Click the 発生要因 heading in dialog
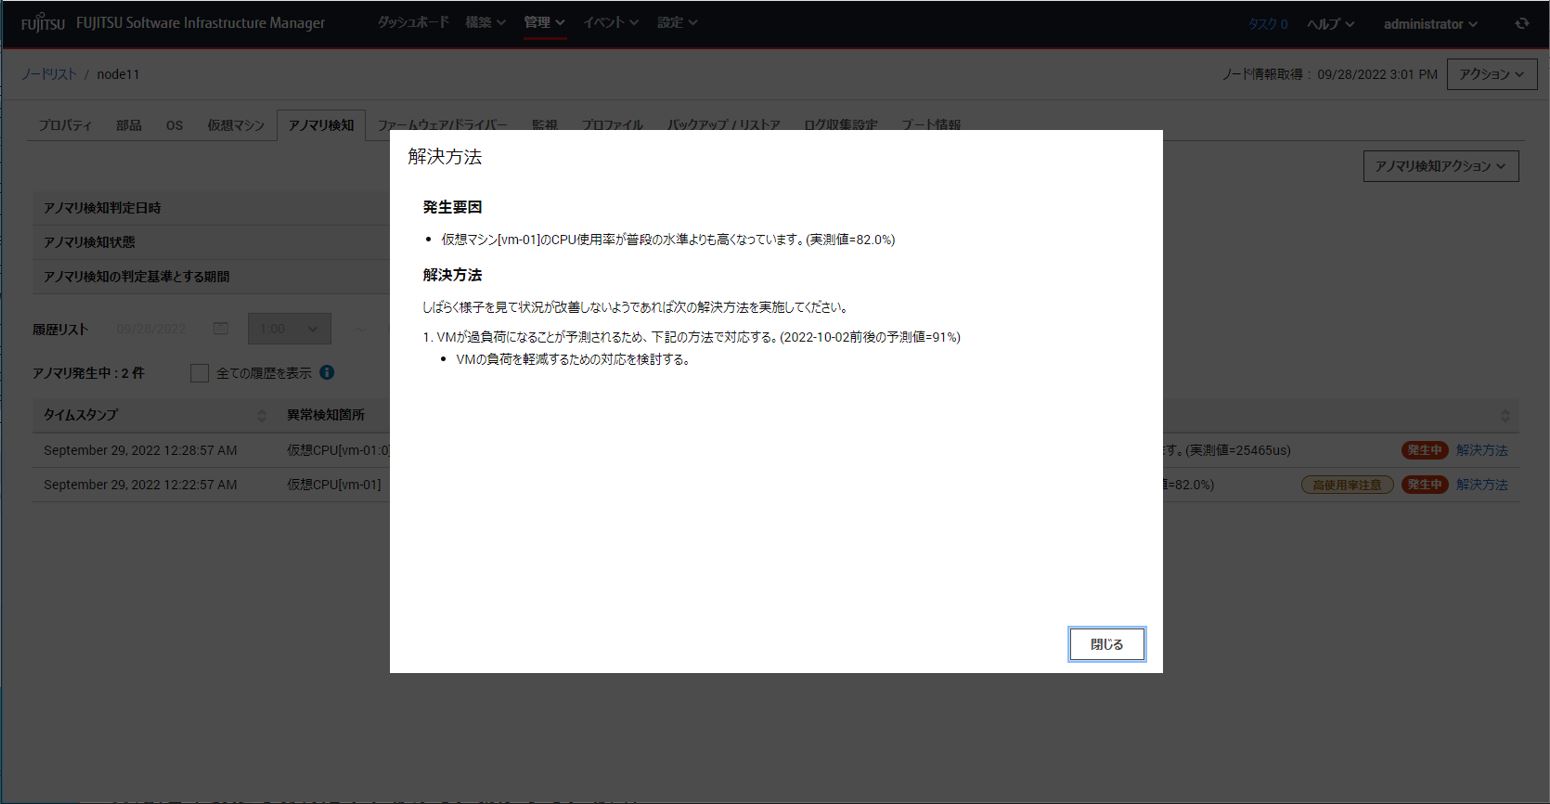 click(x=452, y=207)
